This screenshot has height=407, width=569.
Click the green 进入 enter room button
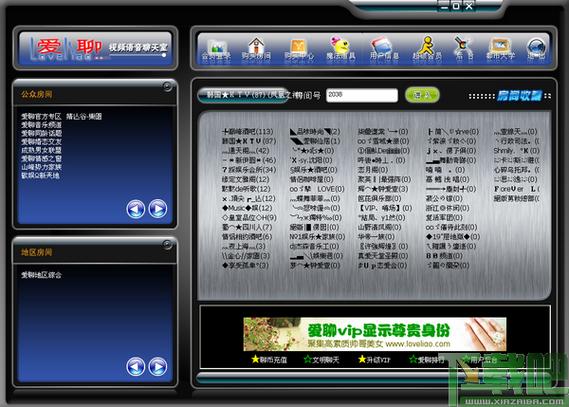pyautogui.click(x=422, y=95)
